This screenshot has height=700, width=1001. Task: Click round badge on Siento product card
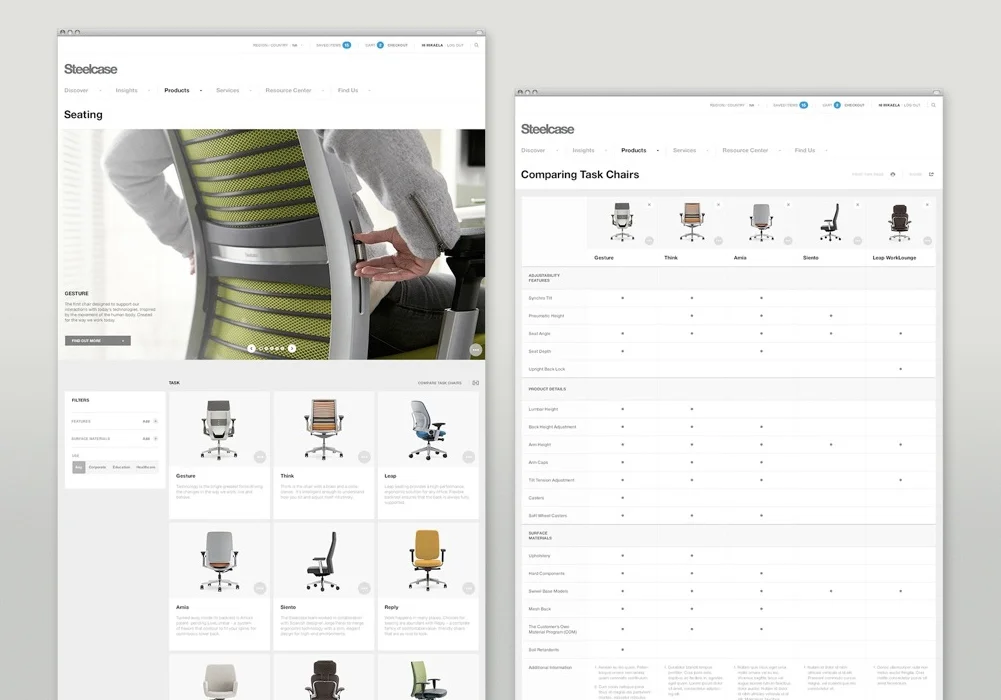click(x=364, y=588)
